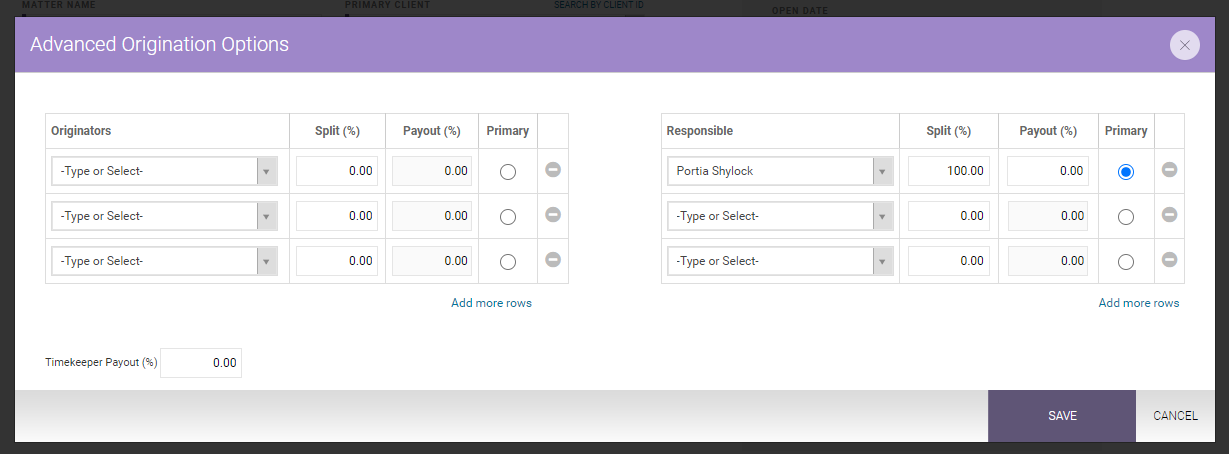Edit Portia Shylock Payout percentage field
Image resolution: width=1229 pixels, height=454 pixels.
click(1048, 171)
